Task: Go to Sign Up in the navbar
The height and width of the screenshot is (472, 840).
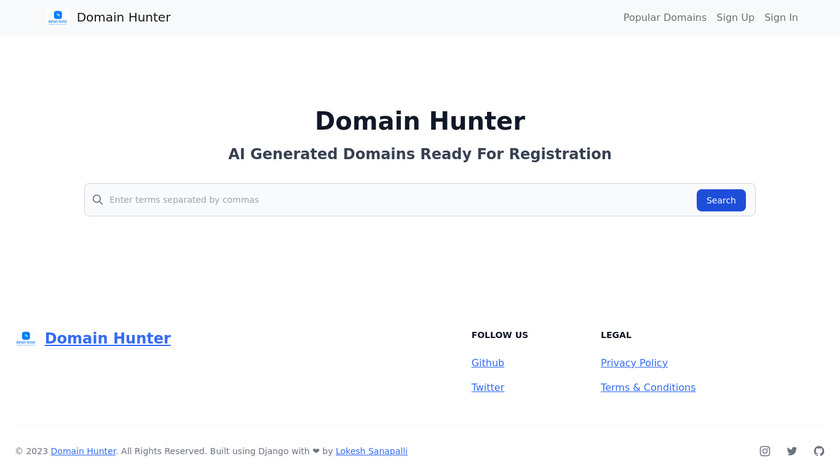Action: 736,18
